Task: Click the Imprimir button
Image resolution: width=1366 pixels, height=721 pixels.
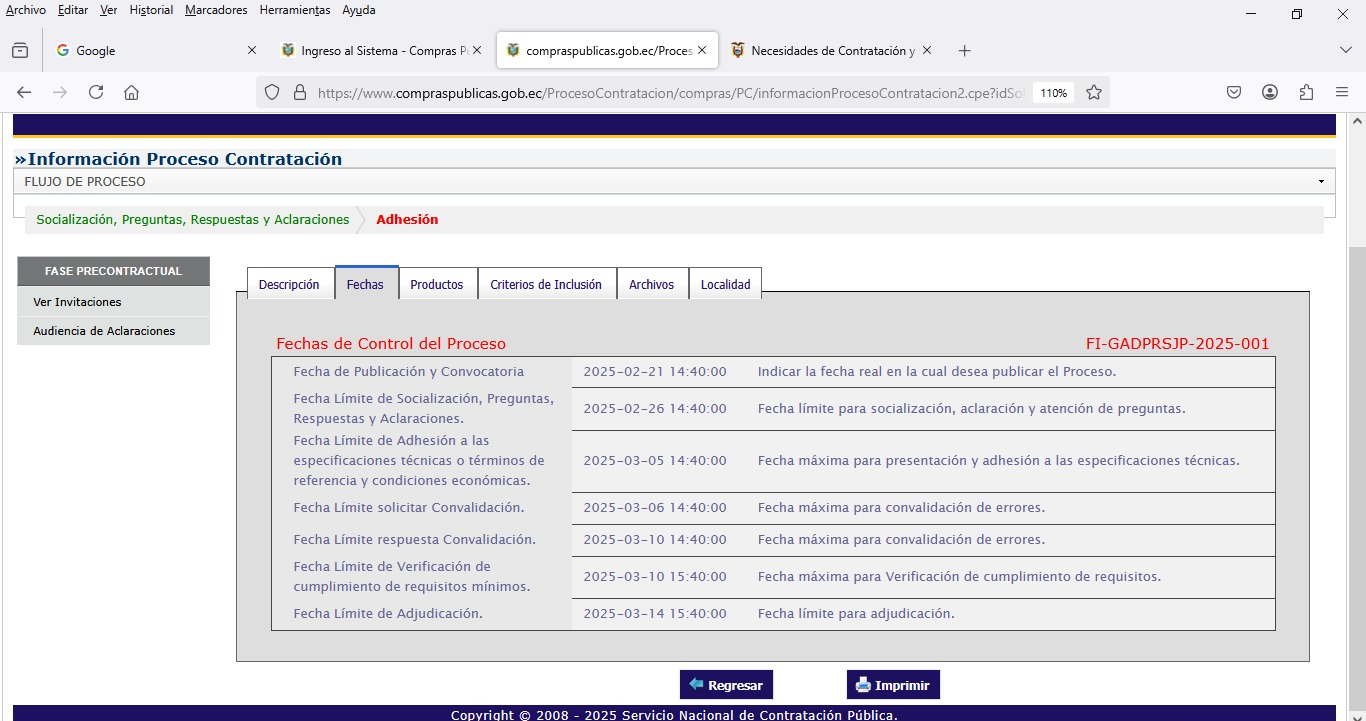Action: (x=893, y=685)
